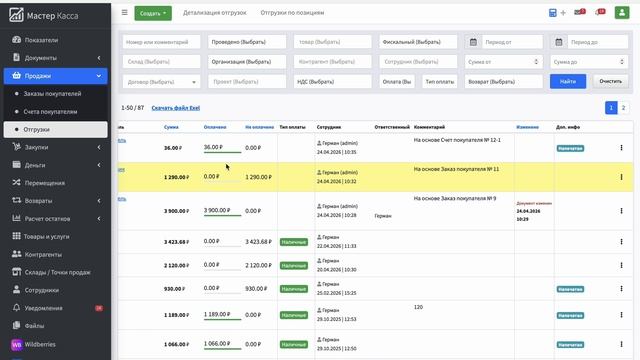Image resolution: width=640 pixels, height=360 pixels.
Task: Open the Организация (Выбрать) selector
Action: pyautogui.click(x=247, y=62)
